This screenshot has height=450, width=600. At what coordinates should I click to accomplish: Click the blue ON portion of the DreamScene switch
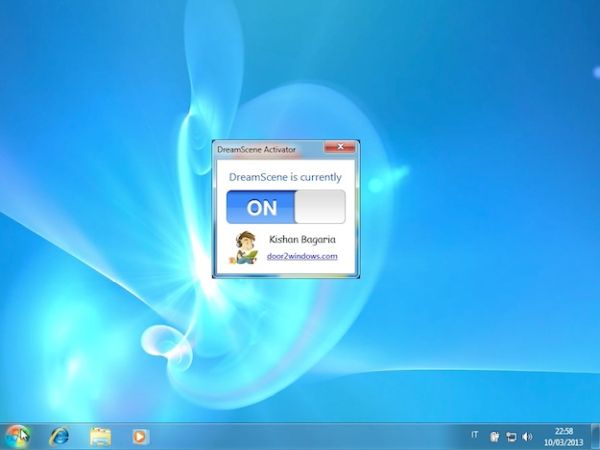pos(261,207)
